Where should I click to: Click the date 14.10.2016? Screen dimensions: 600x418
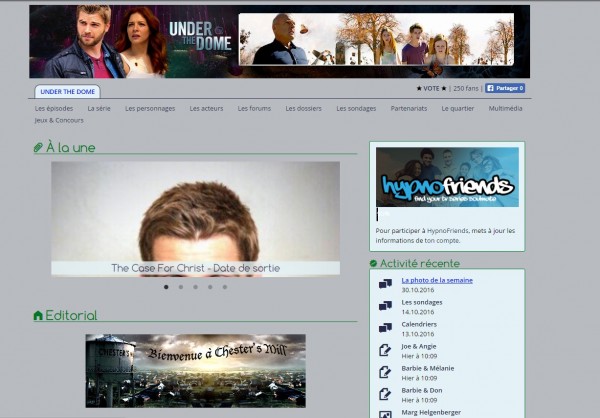(418, 312)
